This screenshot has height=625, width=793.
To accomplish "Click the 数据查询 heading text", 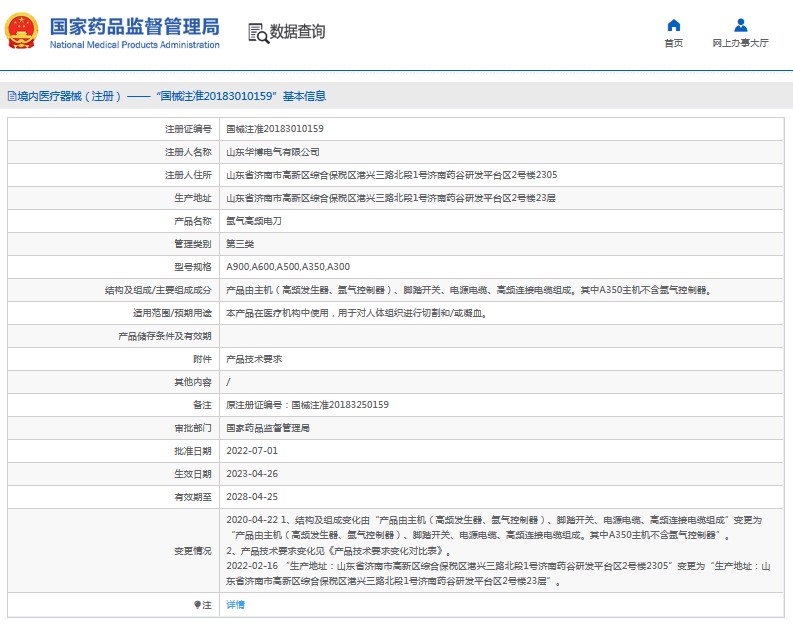I will pyautogui.click(x=297, y=32).
